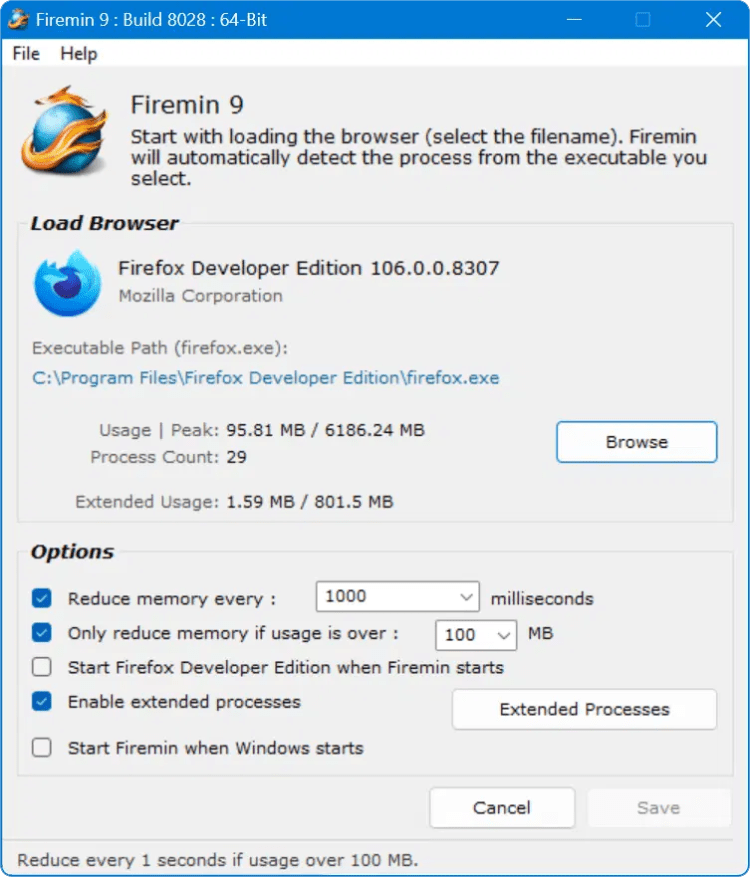Viewport: 750px width, 877px height.
Task: Open the Help menu
Action: pos(79,54)
